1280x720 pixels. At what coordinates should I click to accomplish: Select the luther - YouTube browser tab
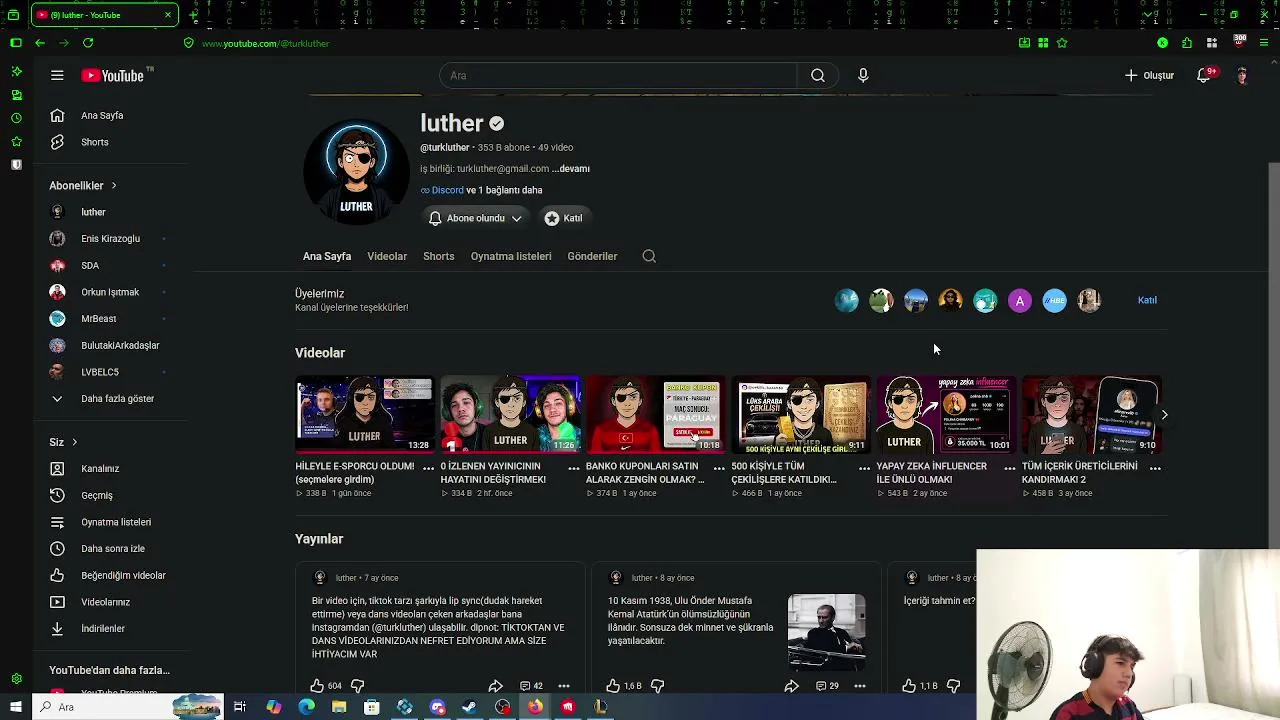coord(104,15)
